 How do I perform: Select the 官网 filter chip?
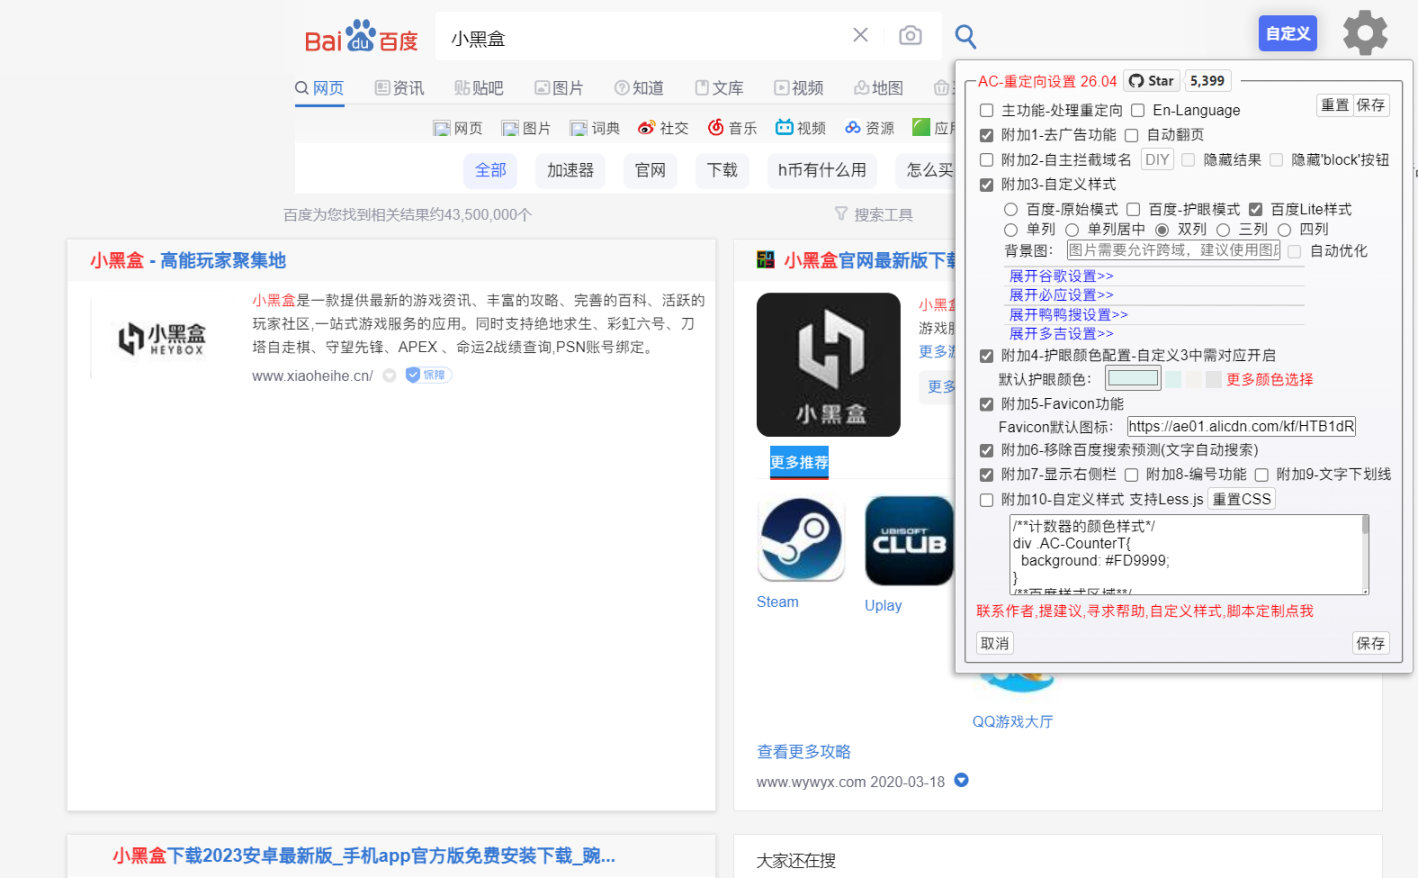[650, 171]
